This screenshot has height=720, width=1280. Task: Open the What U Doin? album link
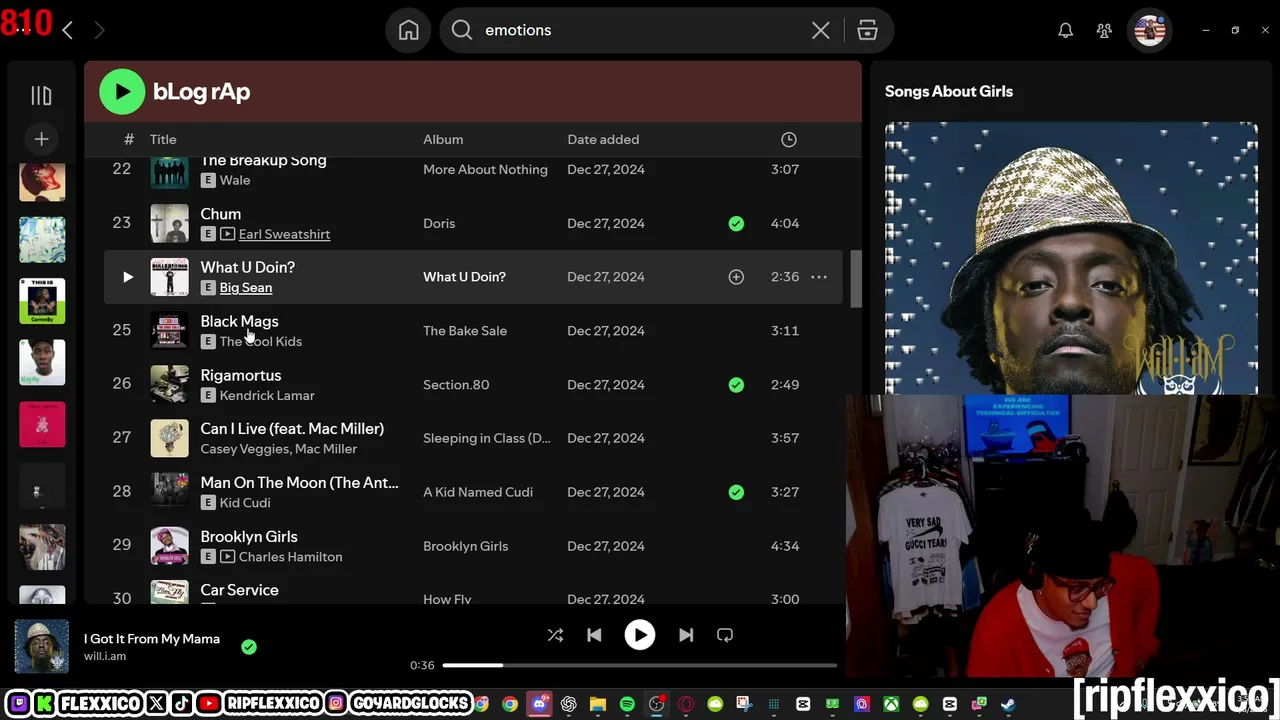coord(464,277)
